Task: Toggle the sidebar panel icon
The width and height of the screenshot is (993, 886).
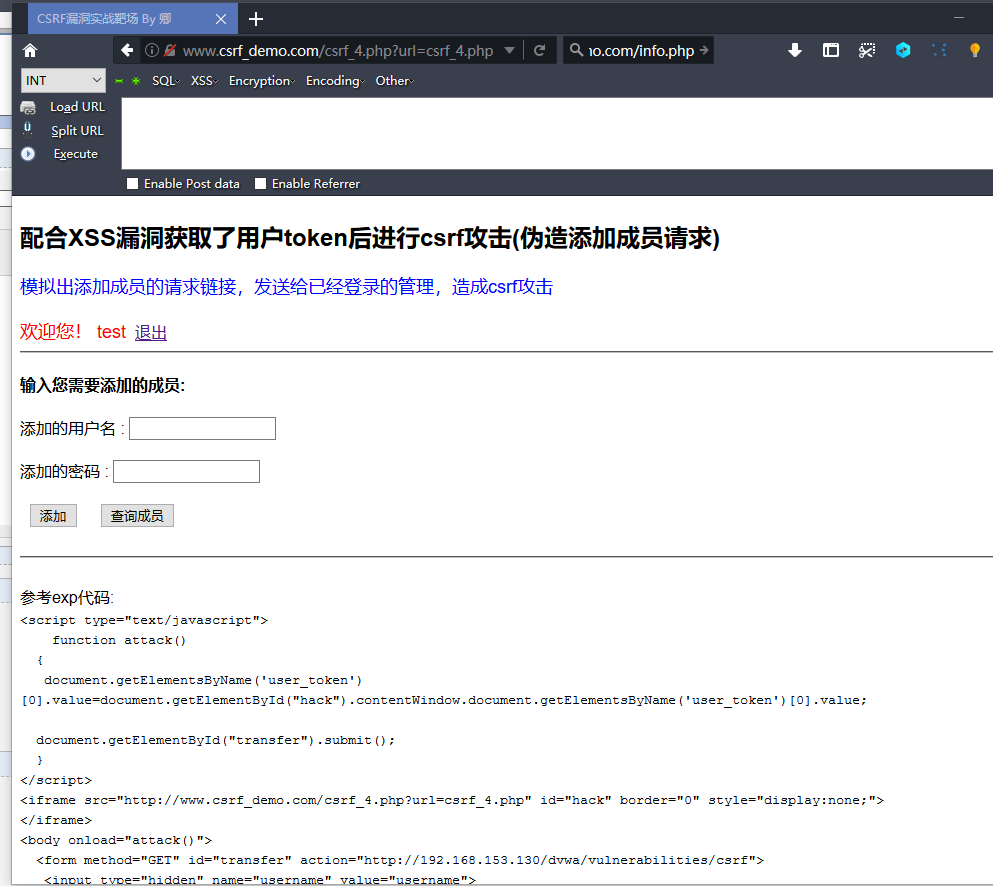Action: point(831,51)
